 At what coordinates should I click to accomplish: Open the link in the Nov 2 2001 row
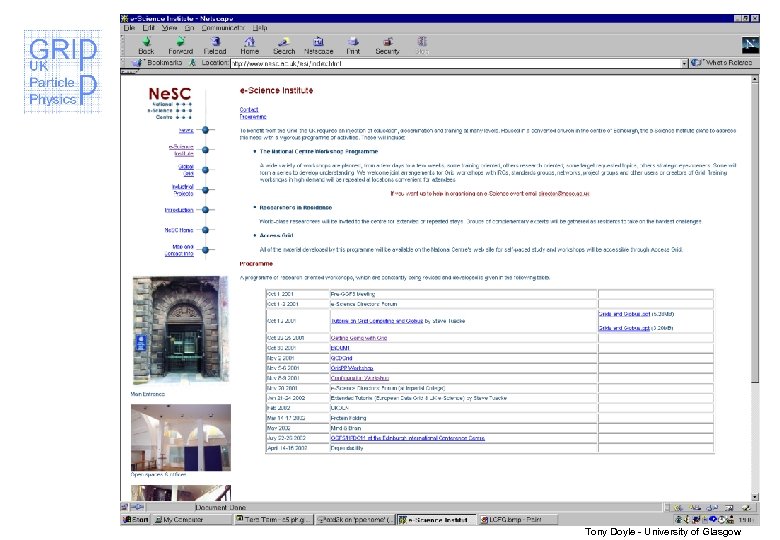click(x=341, y=358)
